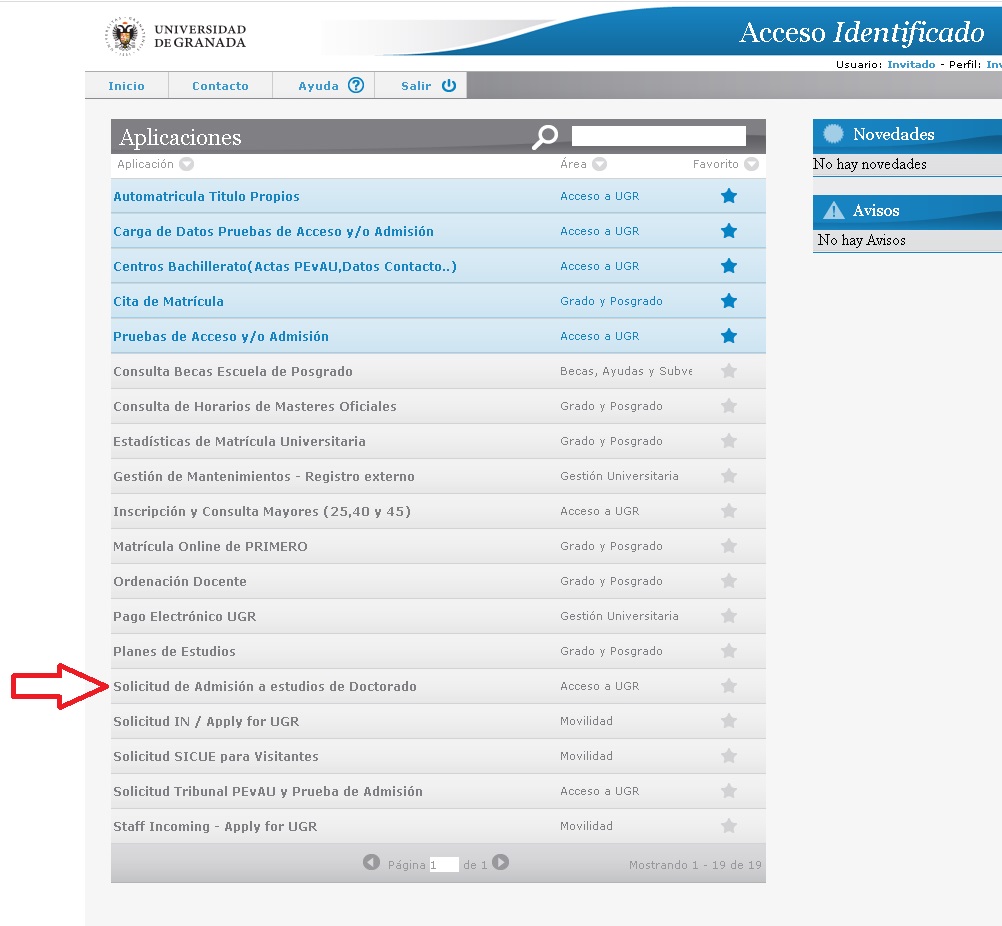The width and height of the screenshot is (1002, 926).
Task: Click the Salir power icon
Action: tap(448, 86)
